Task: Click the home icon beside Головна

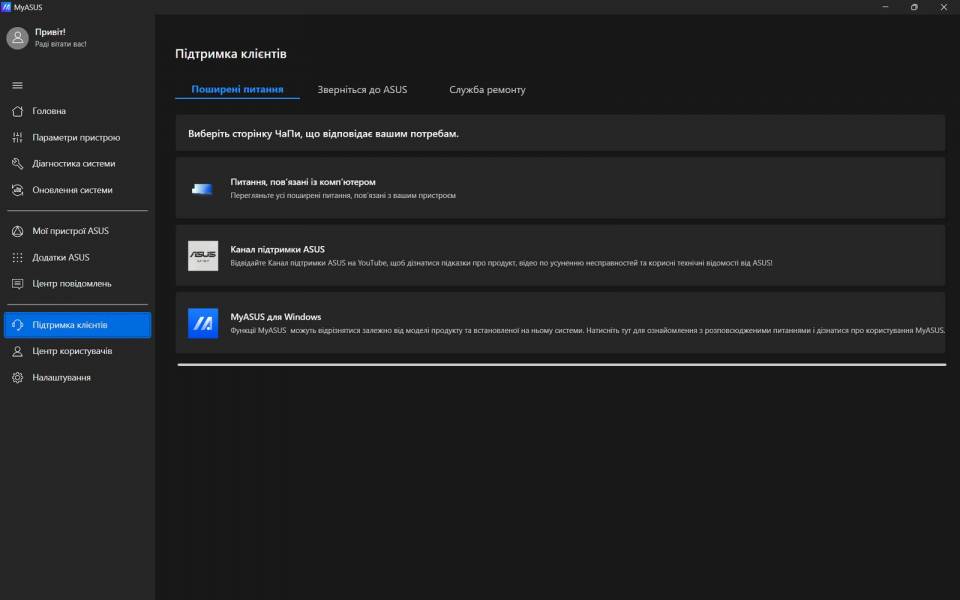Action: tap(17, 111)
